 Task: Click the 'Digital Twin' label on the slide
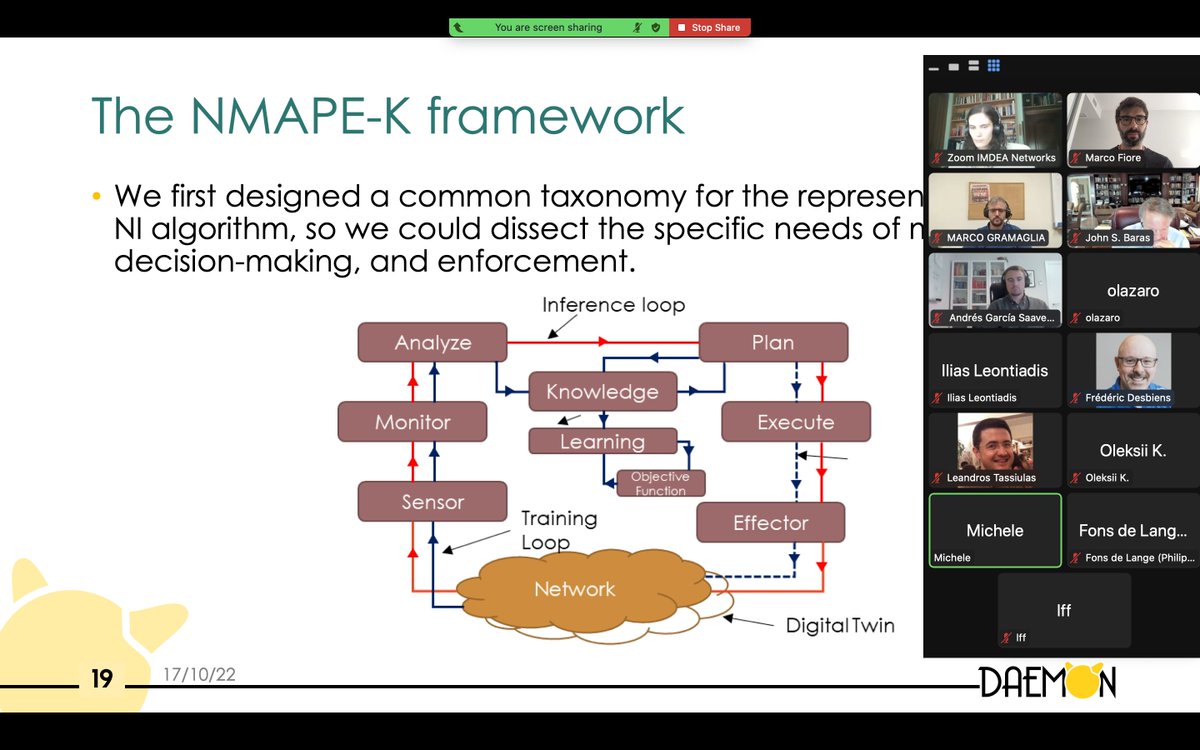tap(840, 626)
